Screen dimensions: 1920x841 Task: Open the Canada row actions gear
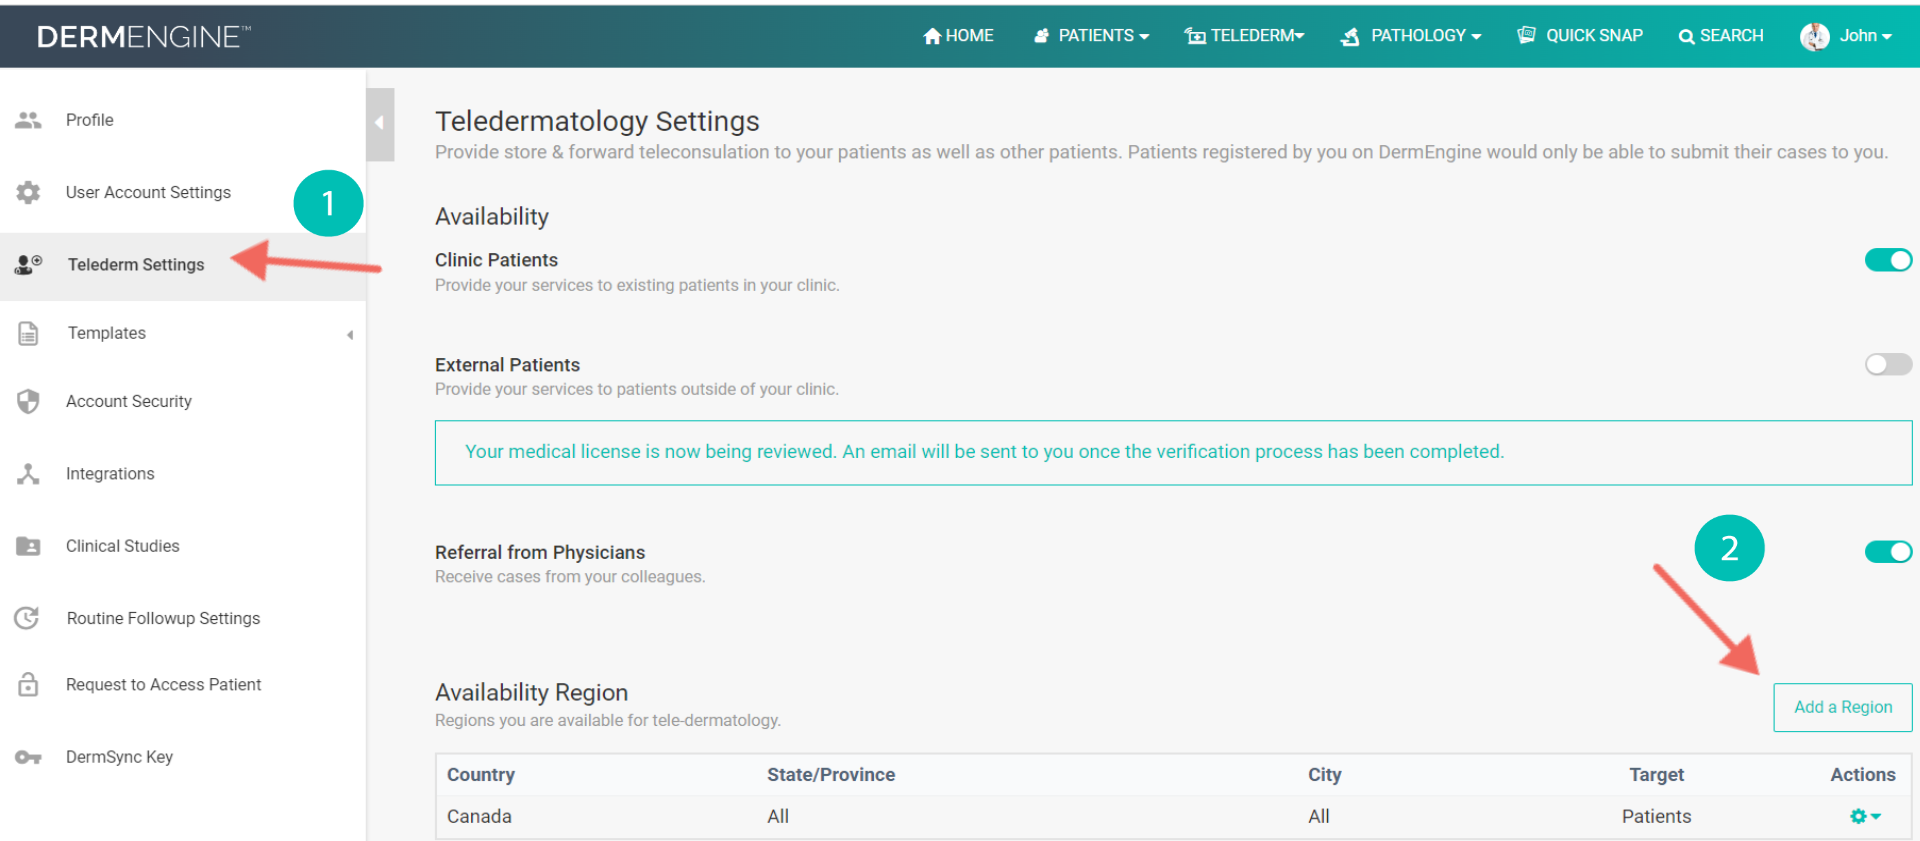point(1865,816)
